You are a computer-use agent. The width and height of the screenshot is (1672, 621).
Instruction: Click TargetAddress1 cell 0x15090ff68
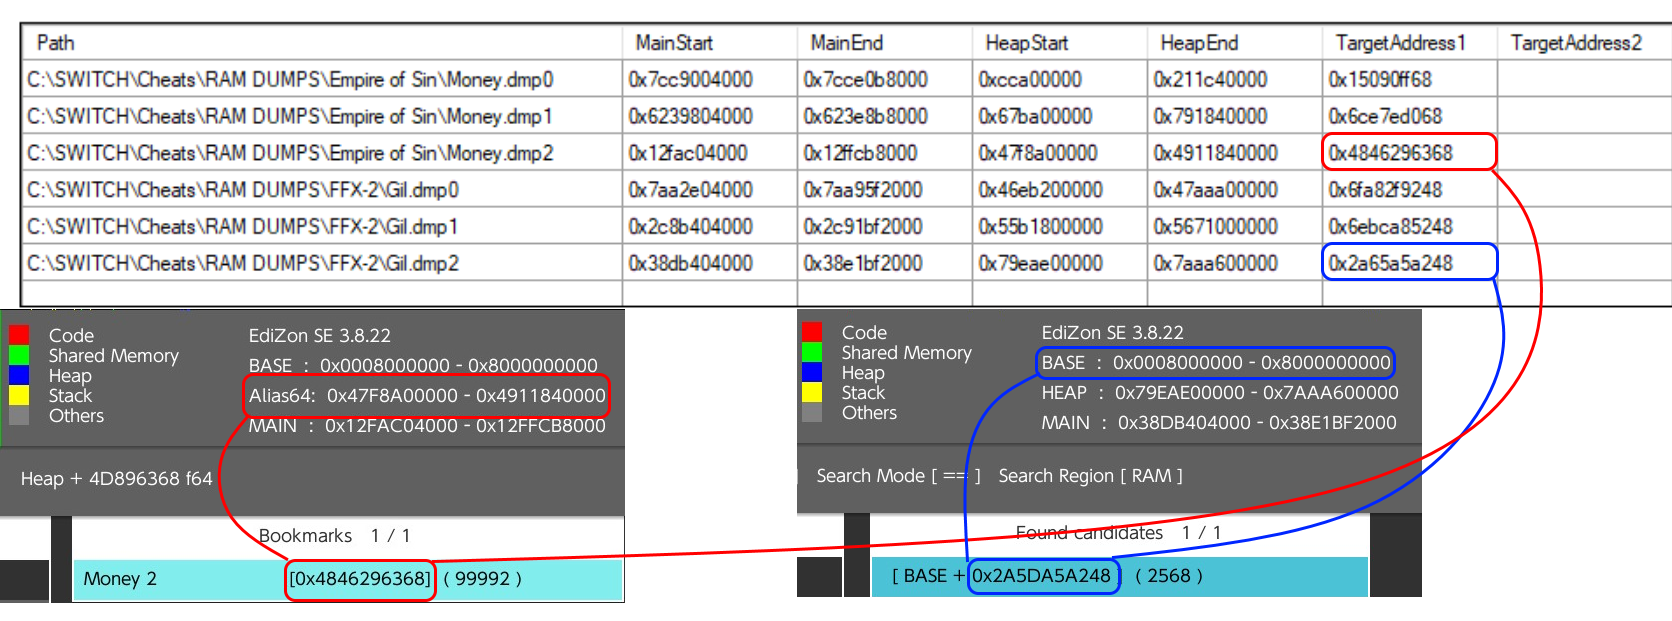[1409, 79]
